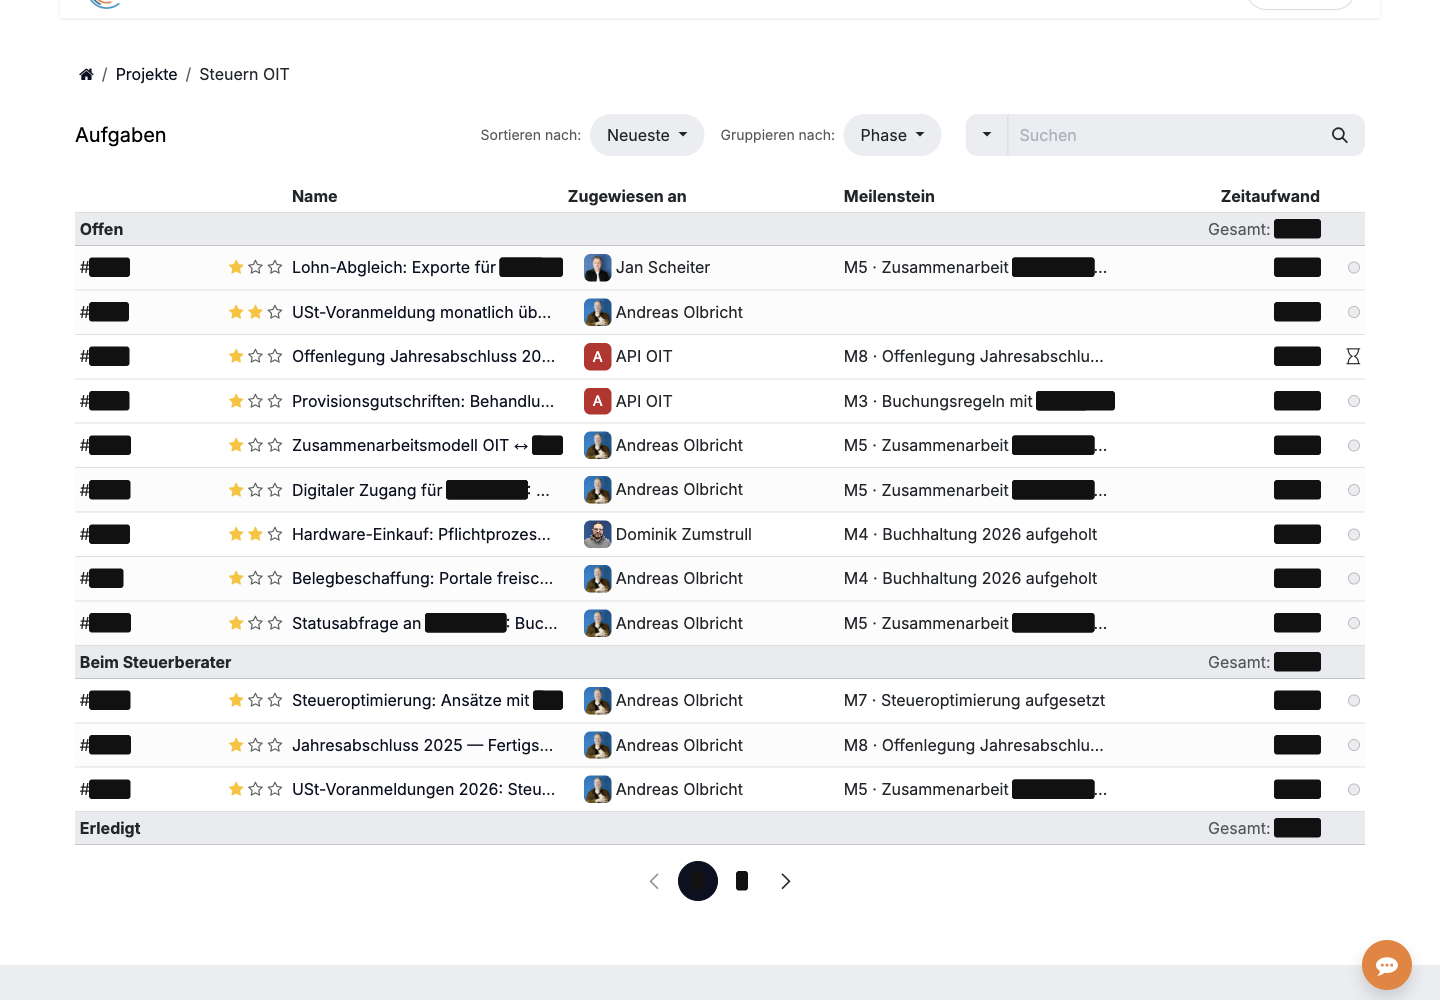Open the Projekte breadcrumb link
The width and height of the screenshot is (1440, 1000).
pos(146,74)
